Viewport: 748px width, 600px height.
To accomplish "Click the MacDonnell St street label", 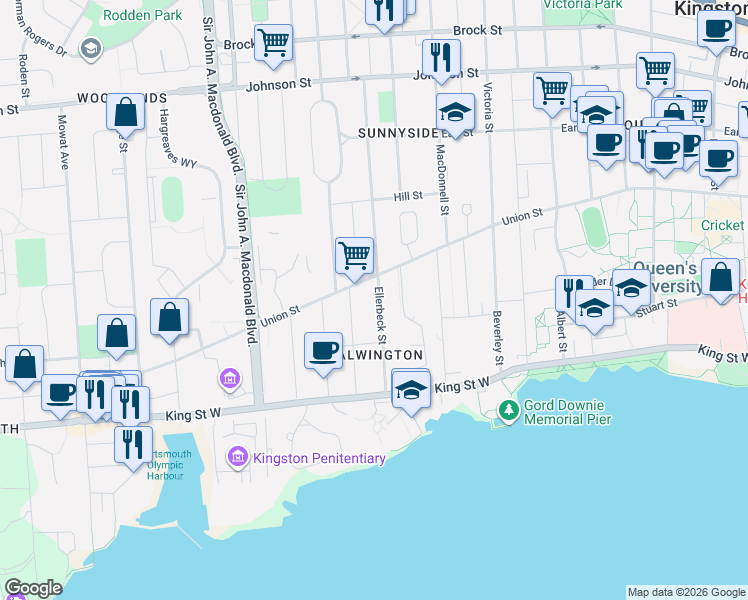I will tap(443, 180).
